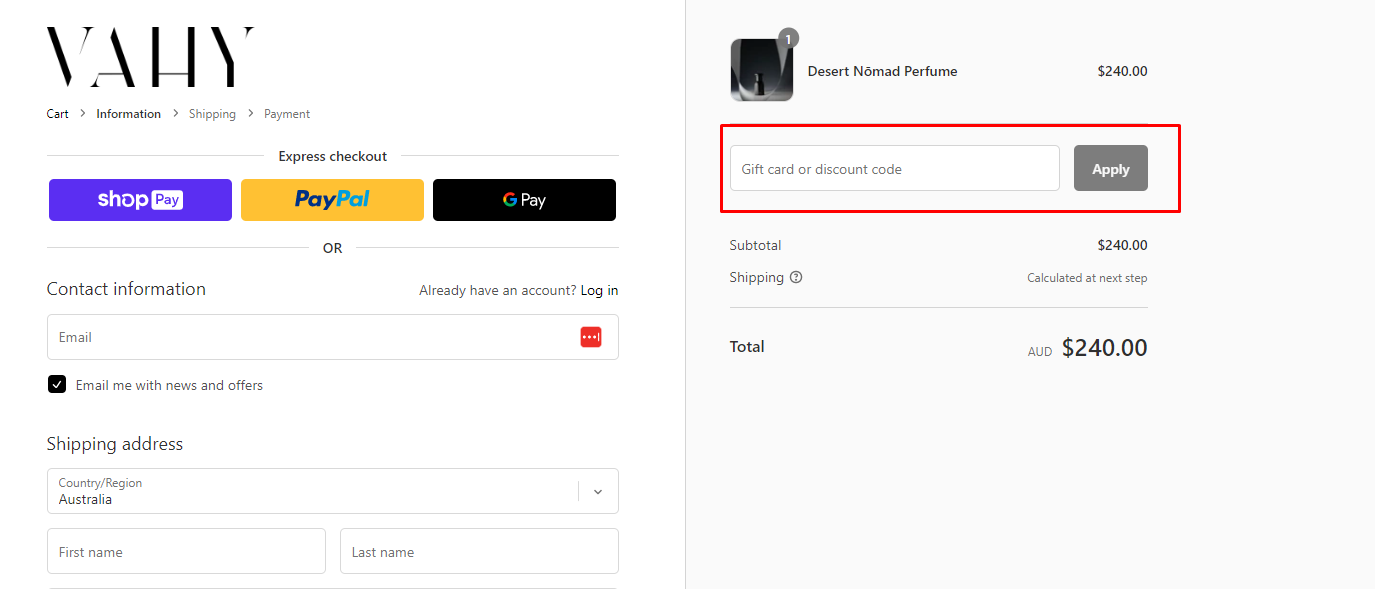Viewport: 1375px width, 589px height.
Task: Click the Calculated at next step text
Action: (x=1087, y=278)
